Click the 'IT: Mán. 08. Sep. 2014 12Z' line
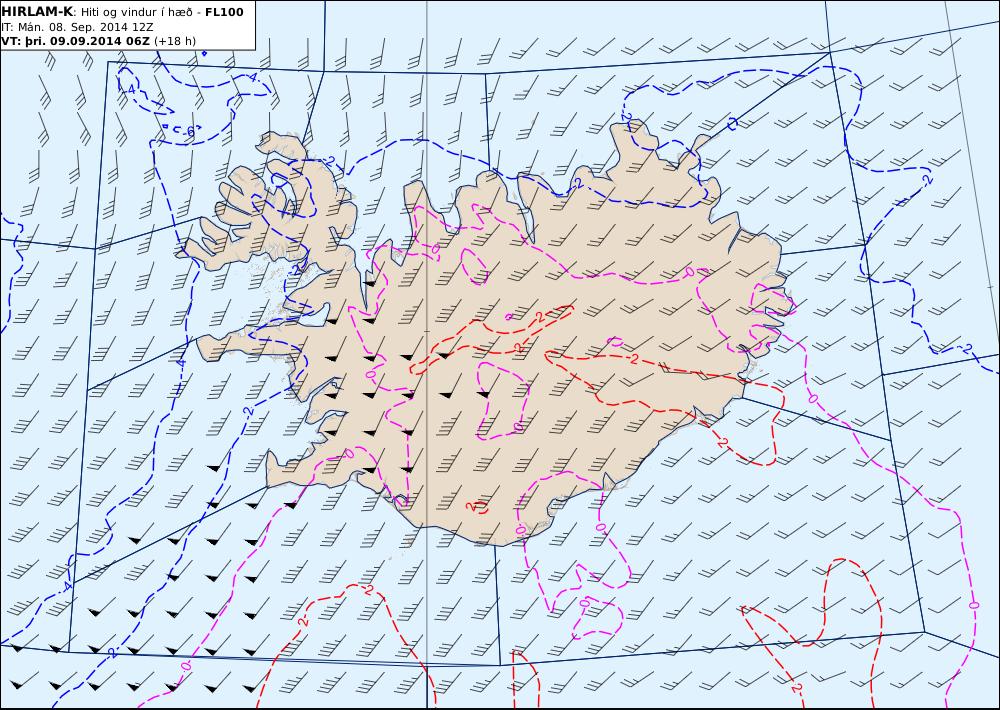This screenshot has width=1000, height=710. [77, 27]
